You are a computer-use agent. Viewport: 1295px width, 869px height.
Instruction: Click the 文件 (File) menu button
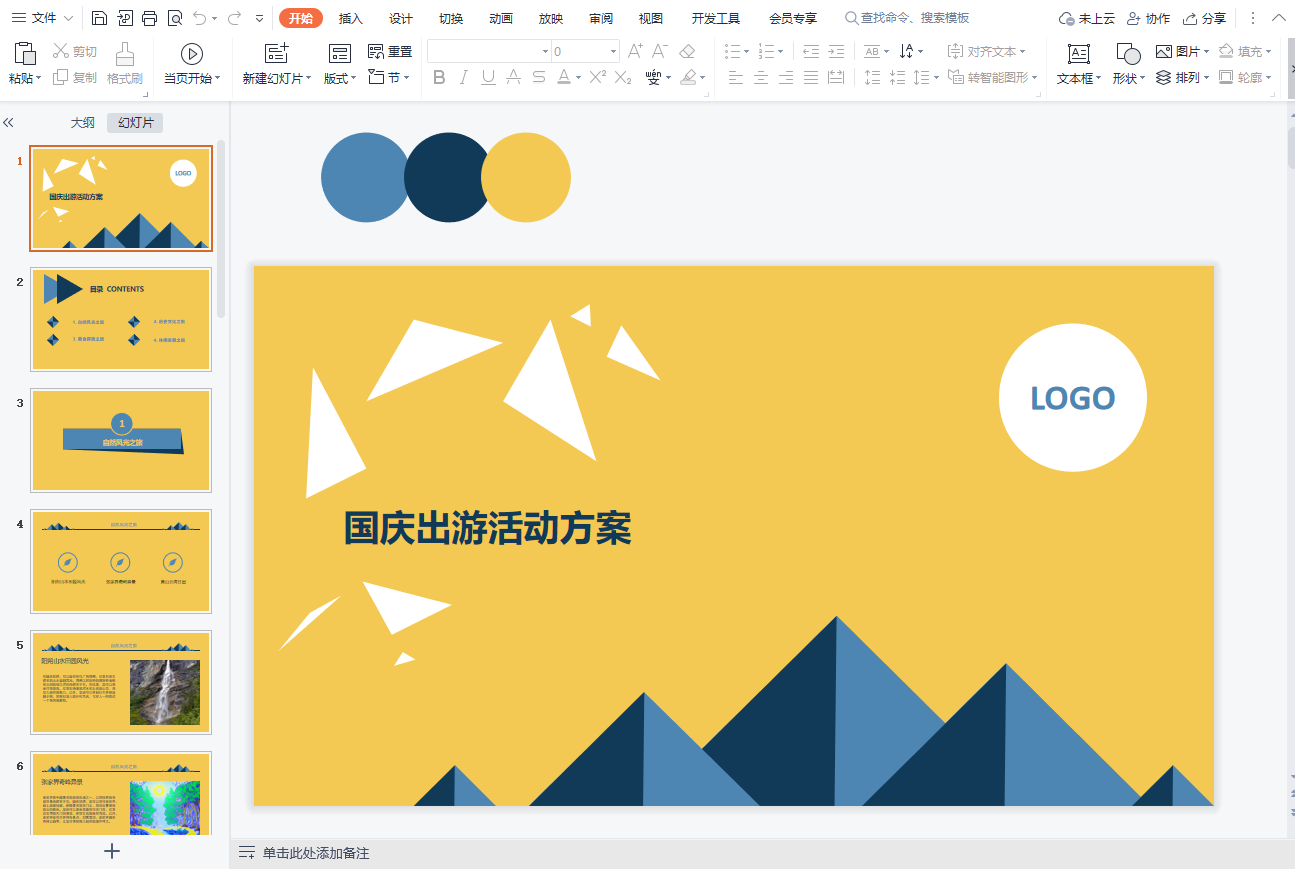coord(34,18)
